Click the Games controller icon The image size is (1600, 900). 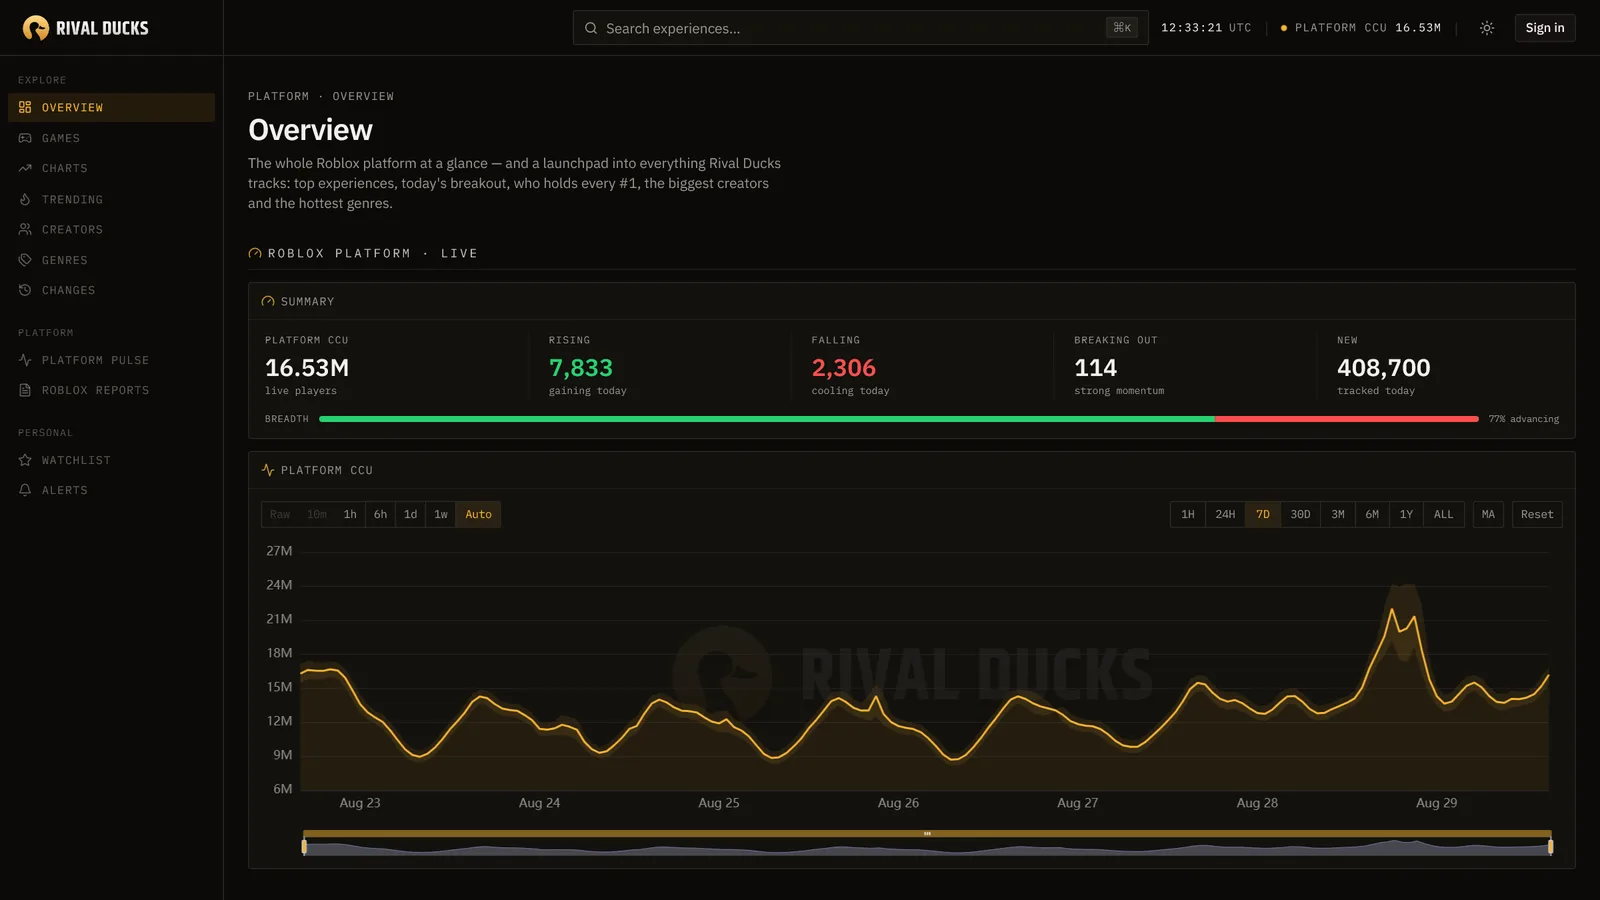click(x=25, y=138)
